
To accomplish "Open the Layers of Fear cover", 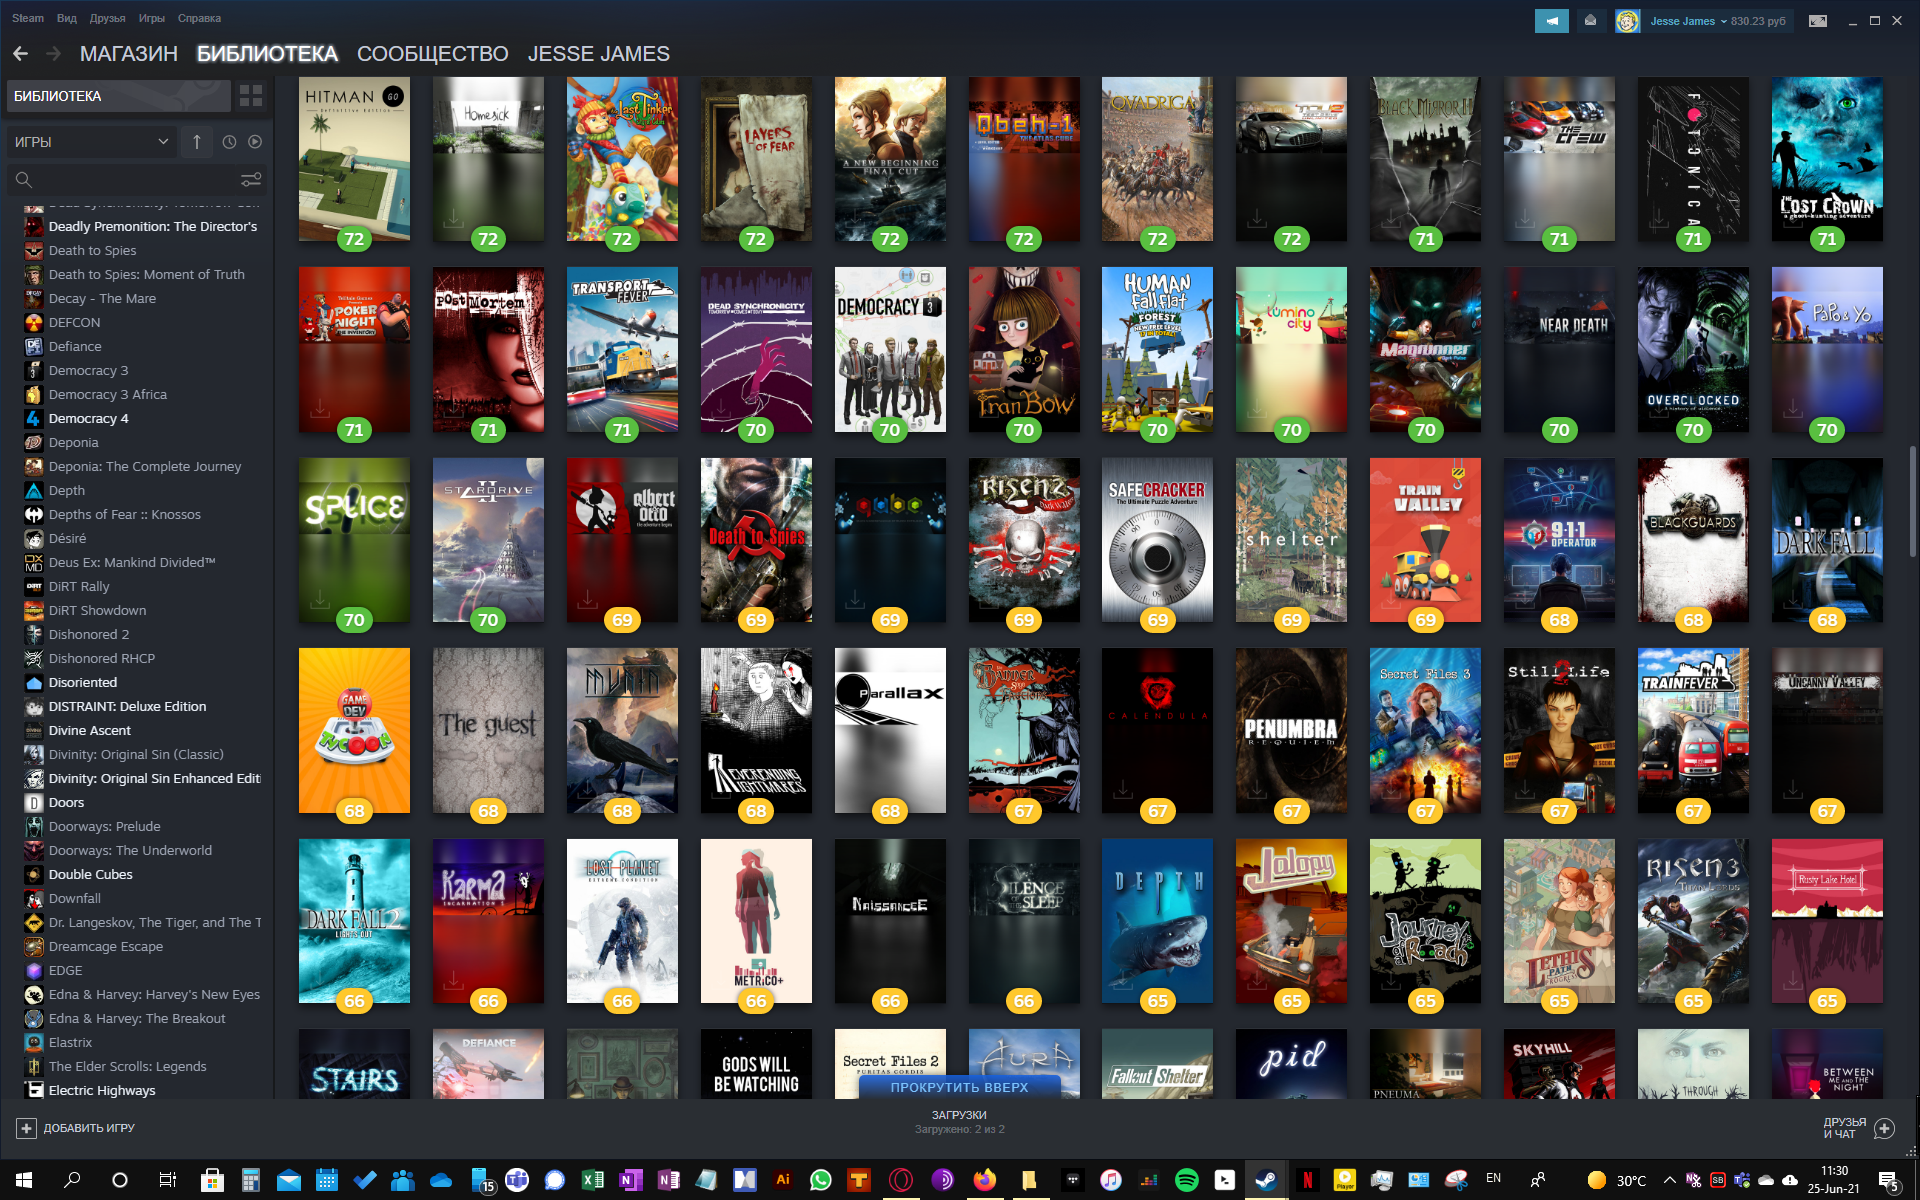I will click(756, 159).
